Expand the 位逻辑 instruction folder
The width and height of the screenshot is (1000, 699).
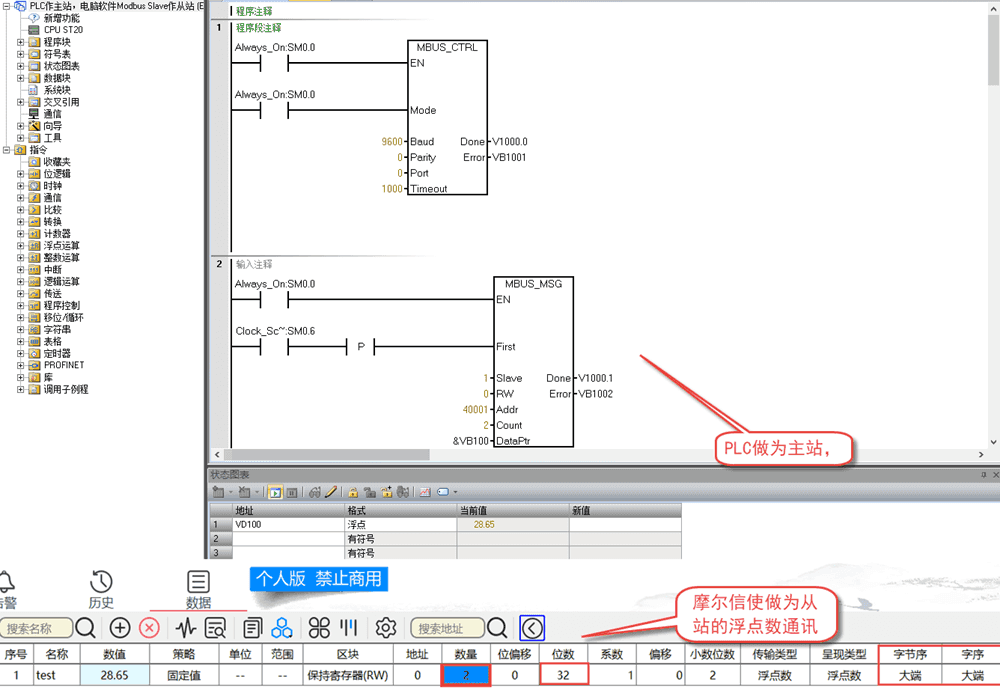[21, 174]
